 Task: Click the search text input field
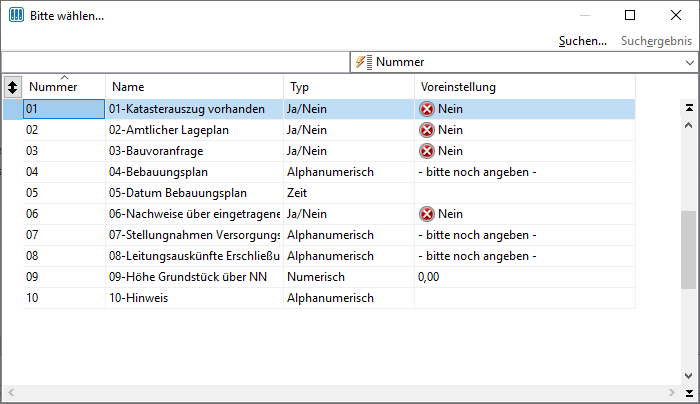175,62
